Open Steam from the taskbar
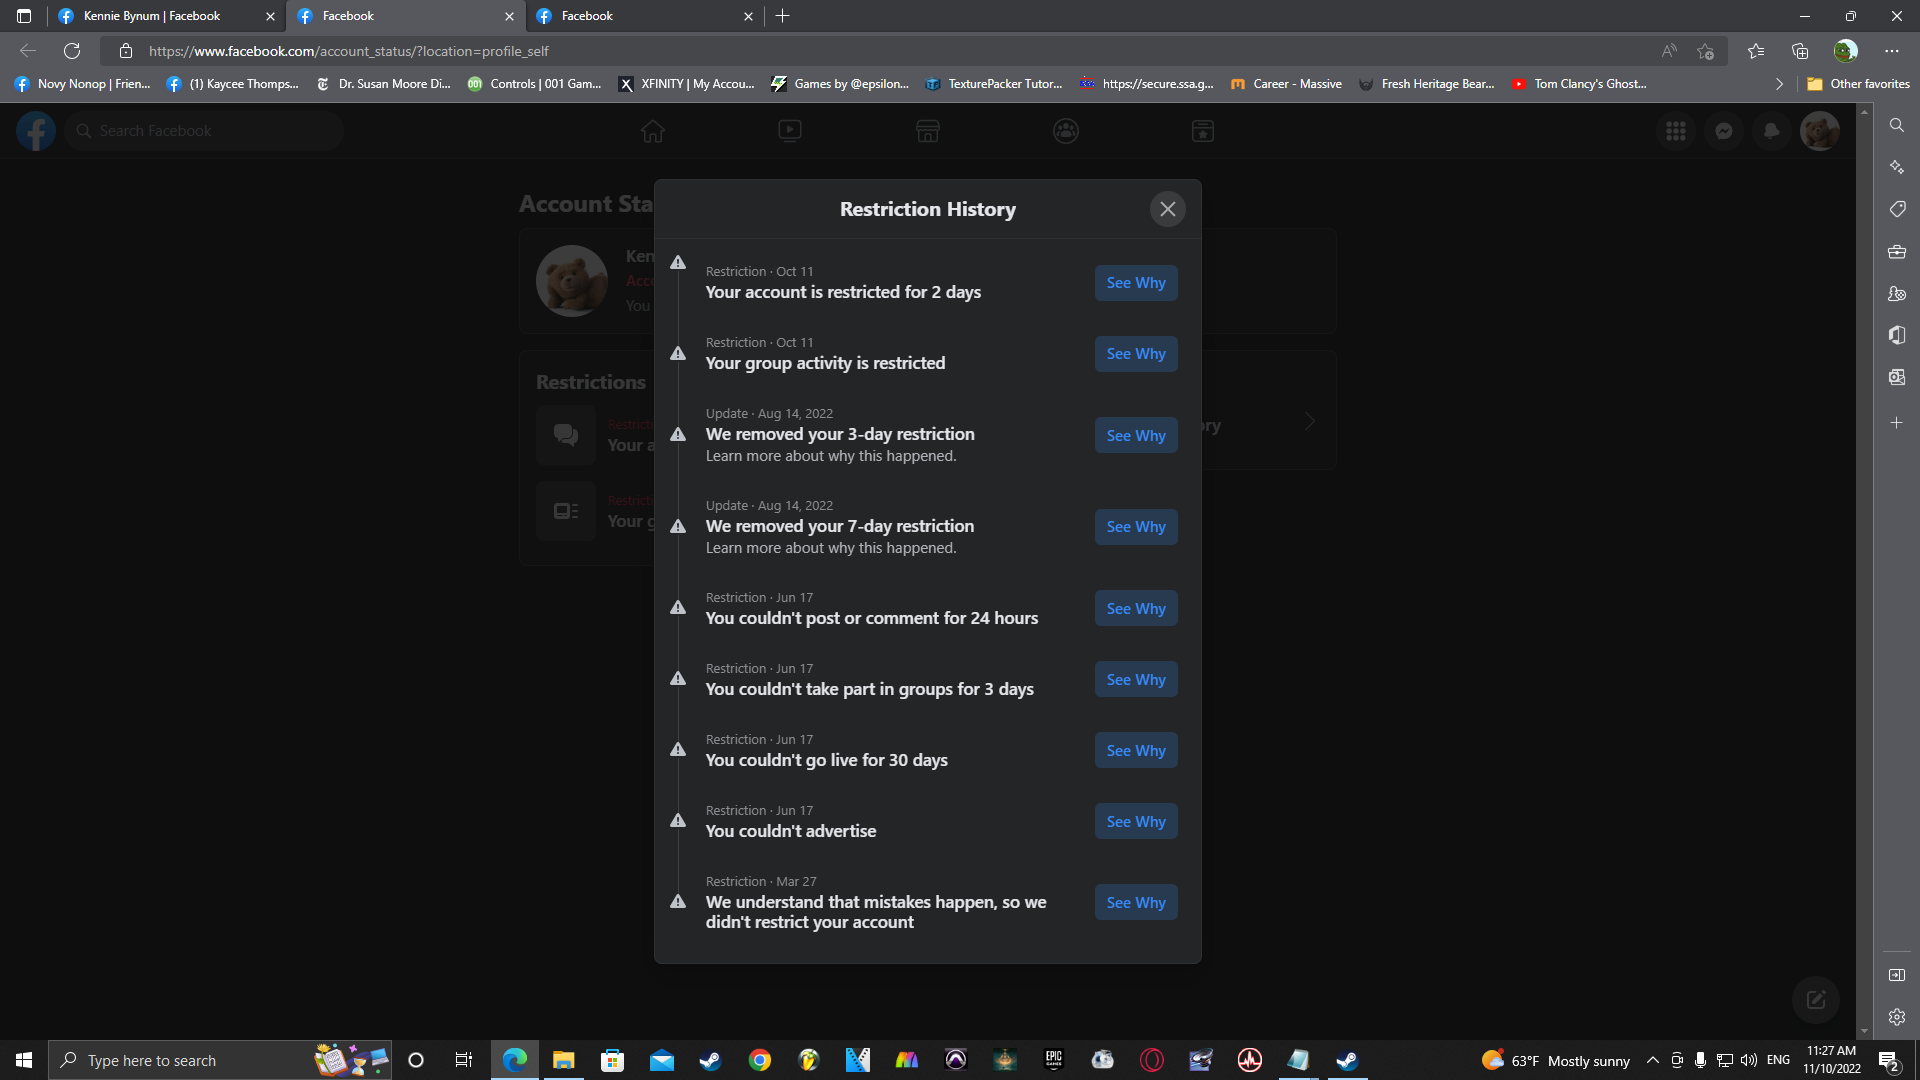This screenshot has width=1920, height=1080. tap(710, 1060)
